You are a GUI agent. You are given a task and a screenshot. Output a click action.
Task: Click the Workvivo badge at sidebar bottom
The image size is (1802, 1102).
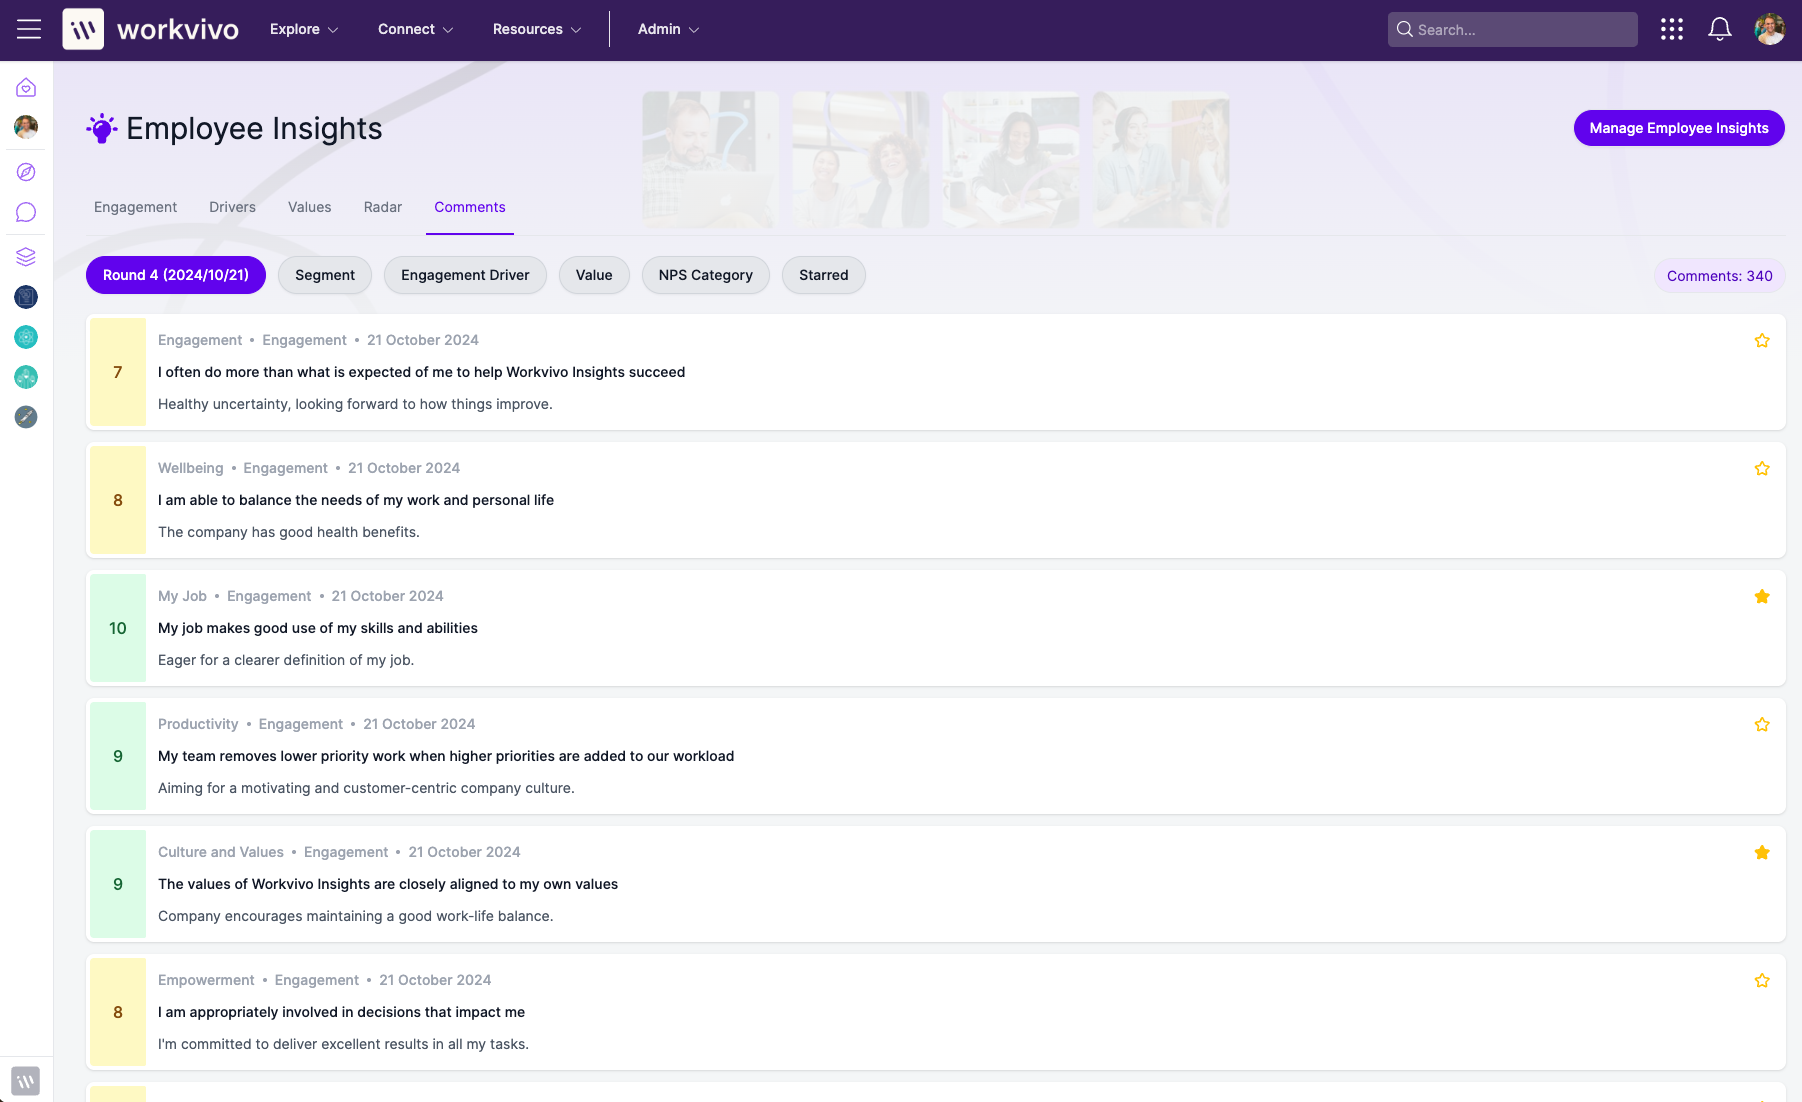point(26,1081)
